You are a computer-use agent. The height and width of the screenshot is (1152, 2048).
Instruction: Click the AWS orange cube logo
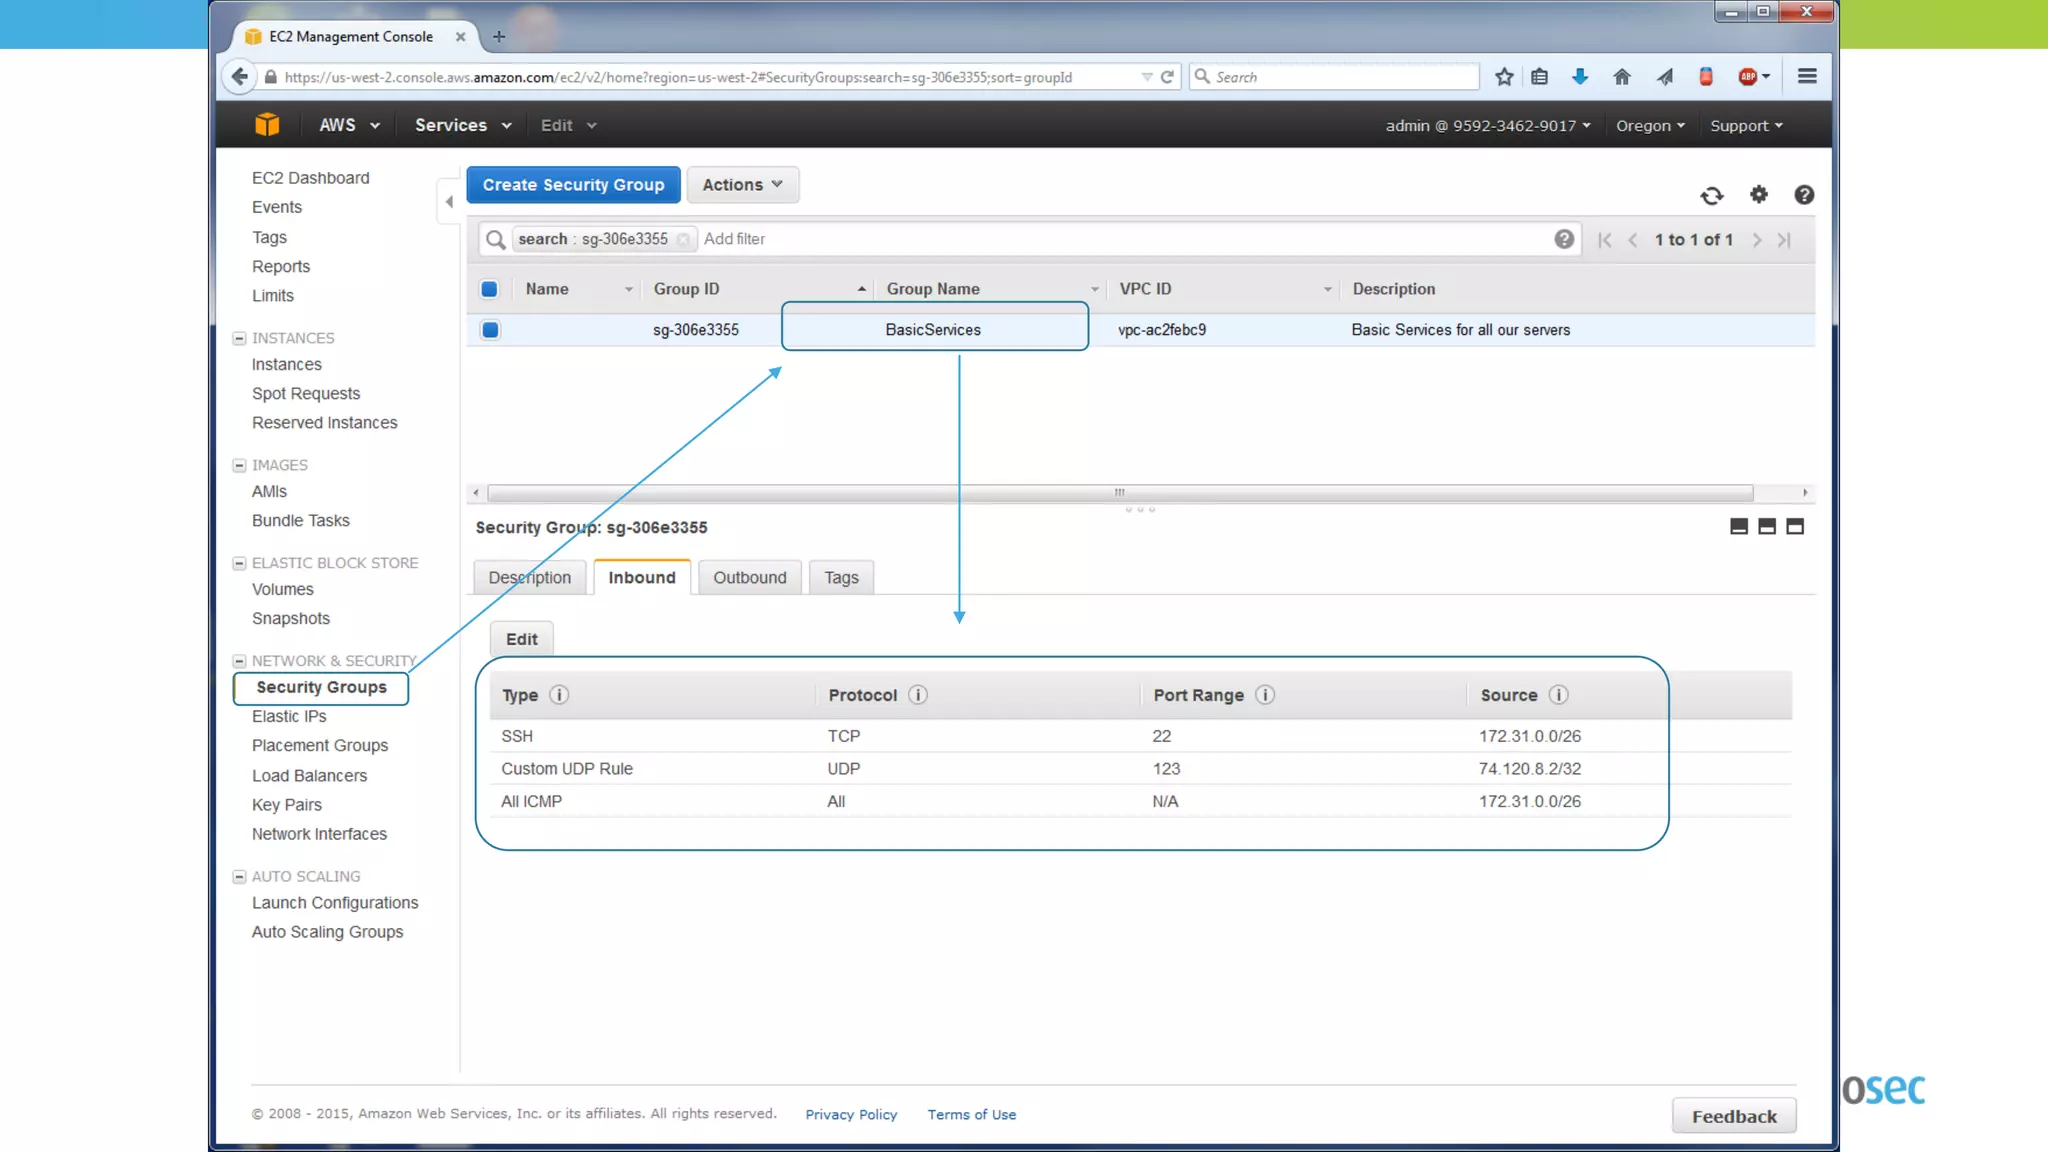click(267, 125)
